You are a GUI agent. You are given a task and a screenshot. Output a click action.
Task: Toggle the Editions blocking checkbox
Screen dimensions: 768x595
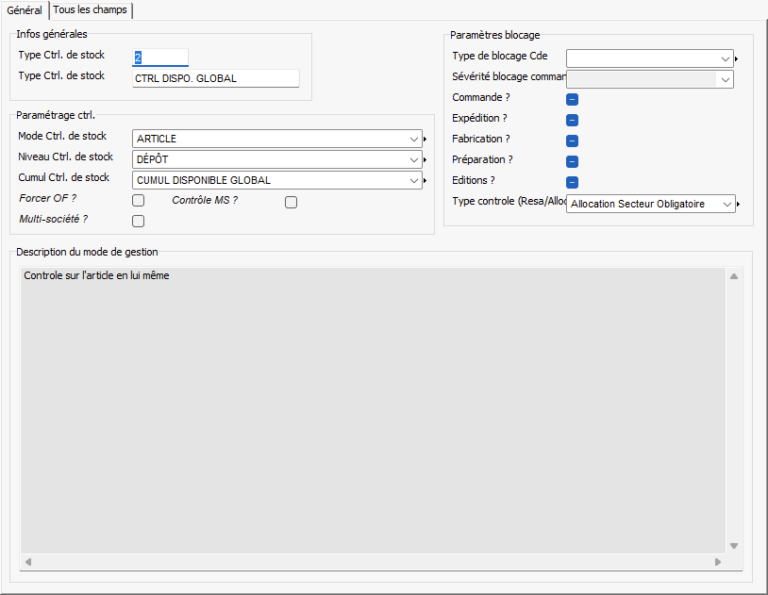click(573, 182)
